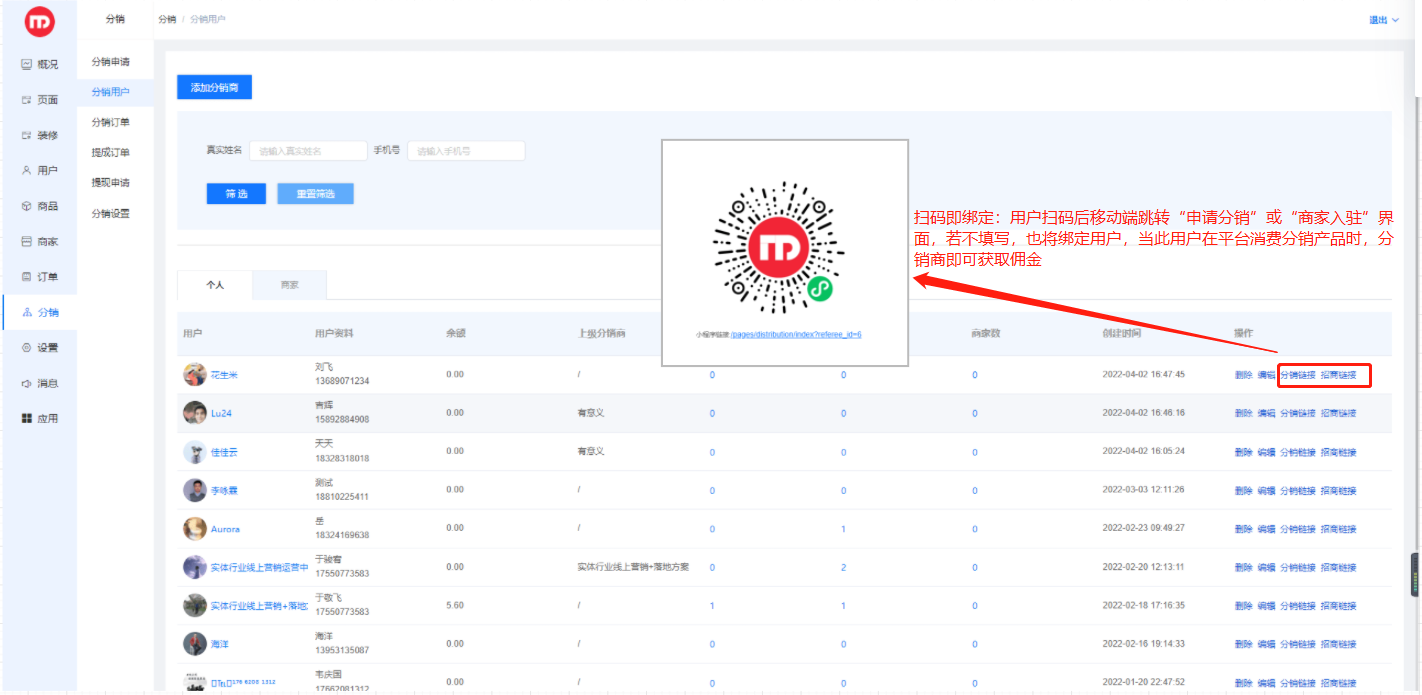Select 分销用户 submenu item

pyautogui.click(x=110, y=92)
